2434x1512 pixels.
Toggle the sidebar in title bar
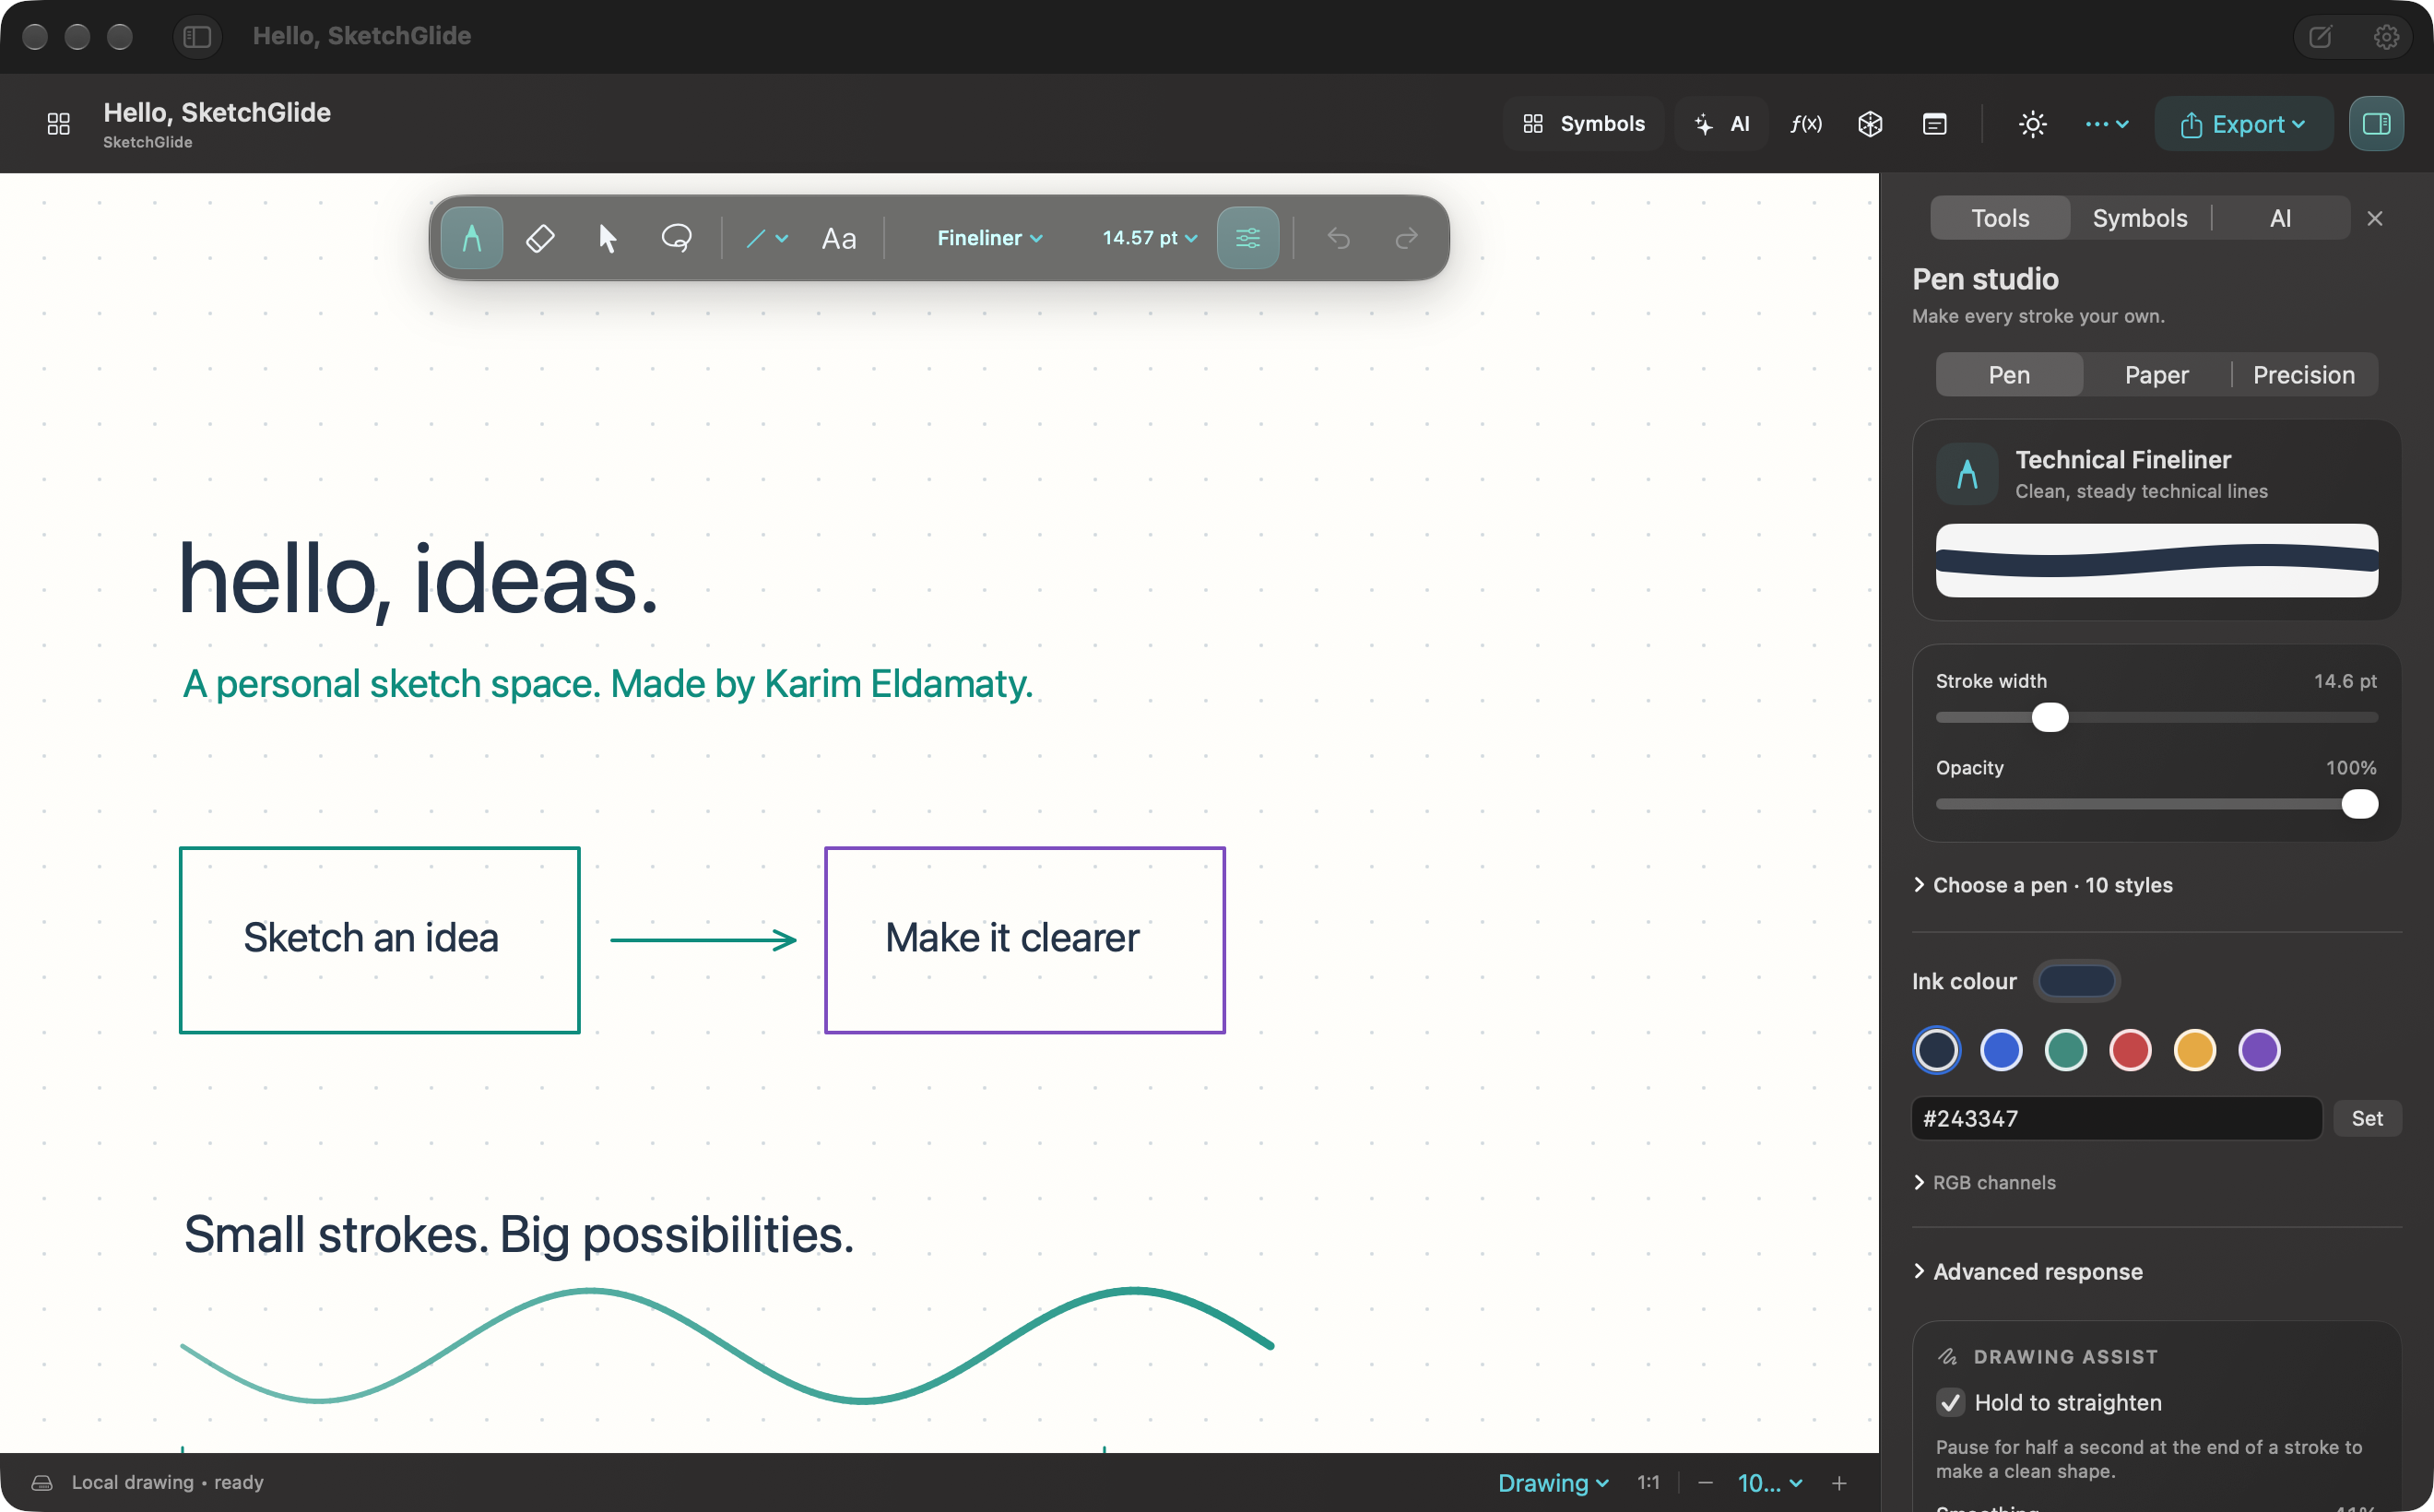(x=197, y=37)
